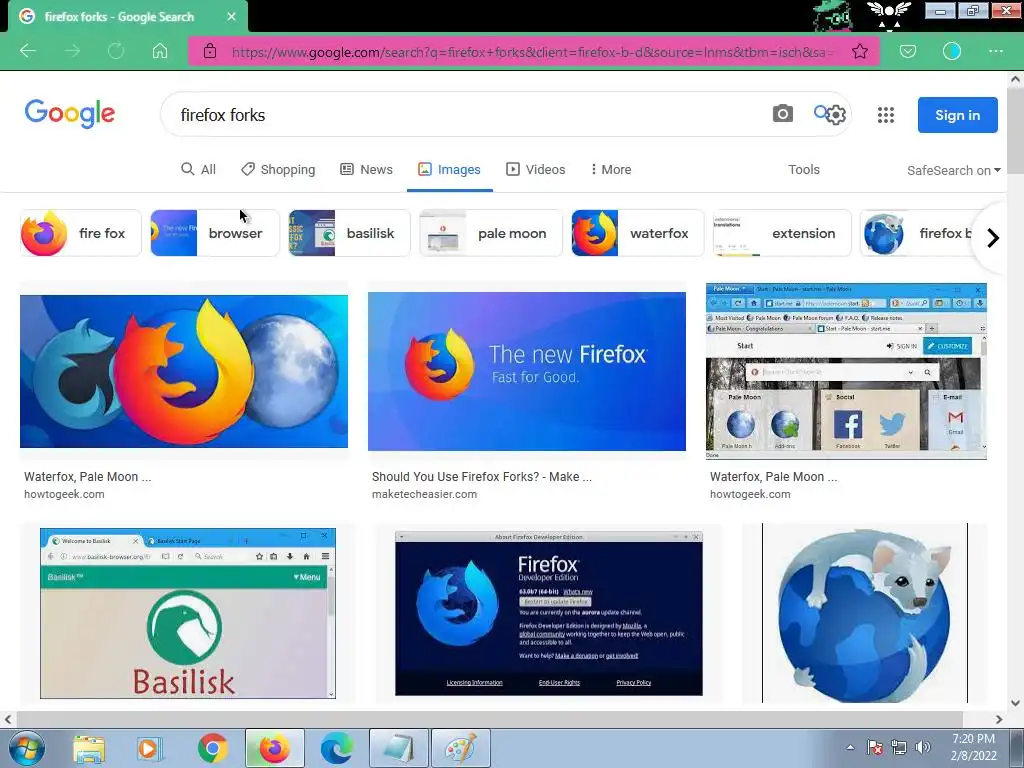Image resolution: width=1024 pixels, height=768 pixels.
Task: View site security via padlock icon
Action: point(210,51)
